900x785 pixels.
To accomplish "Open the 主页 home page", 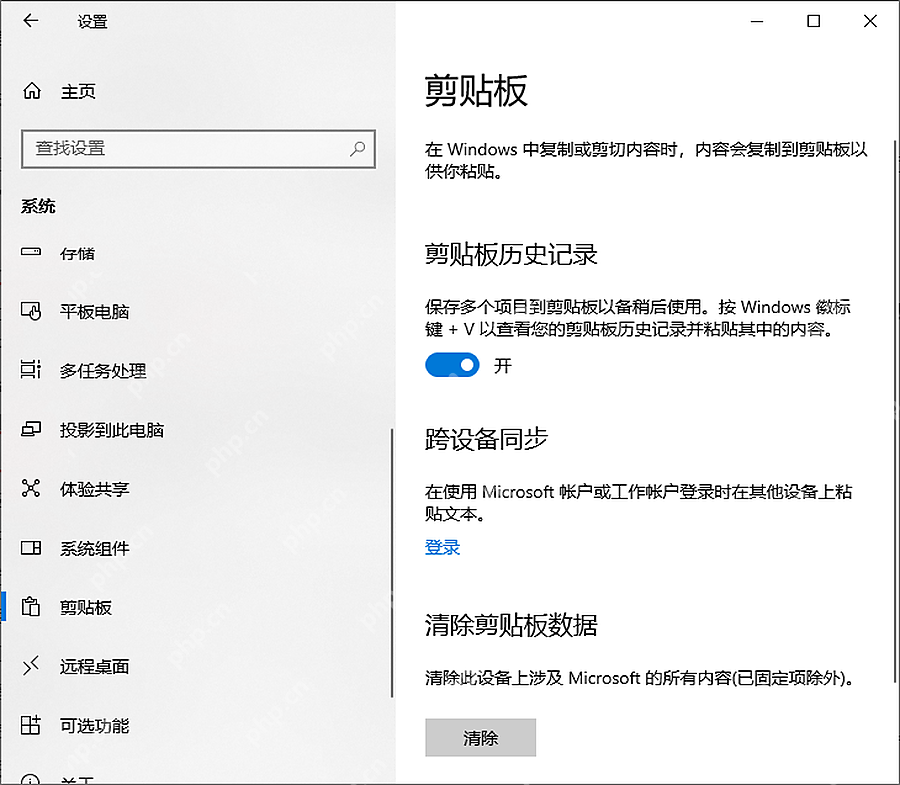I will [x=78, y=91].
